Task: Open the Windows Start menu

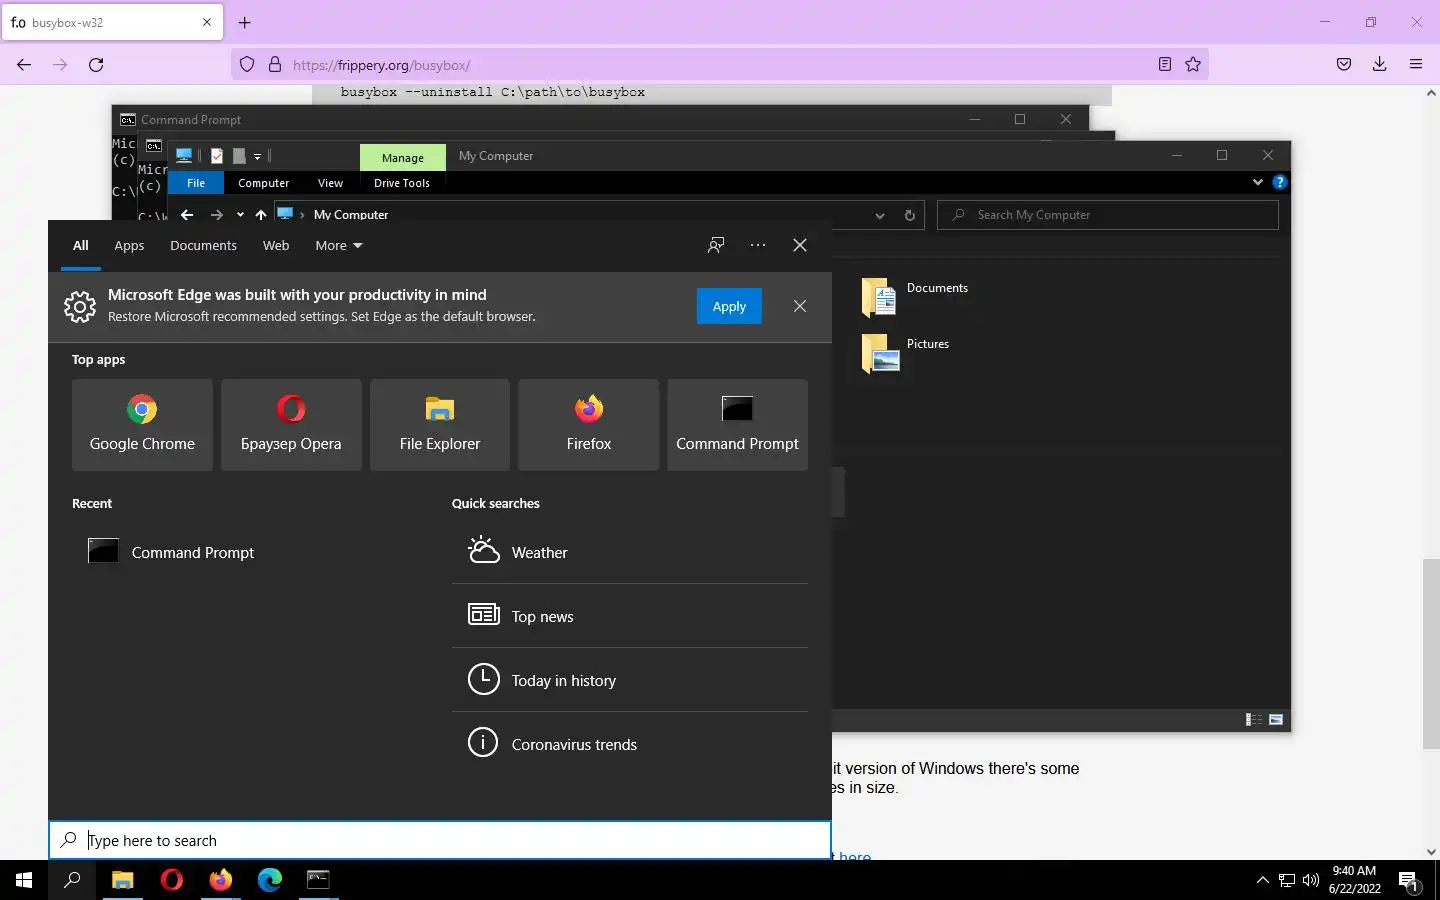Action: point(24,880)
